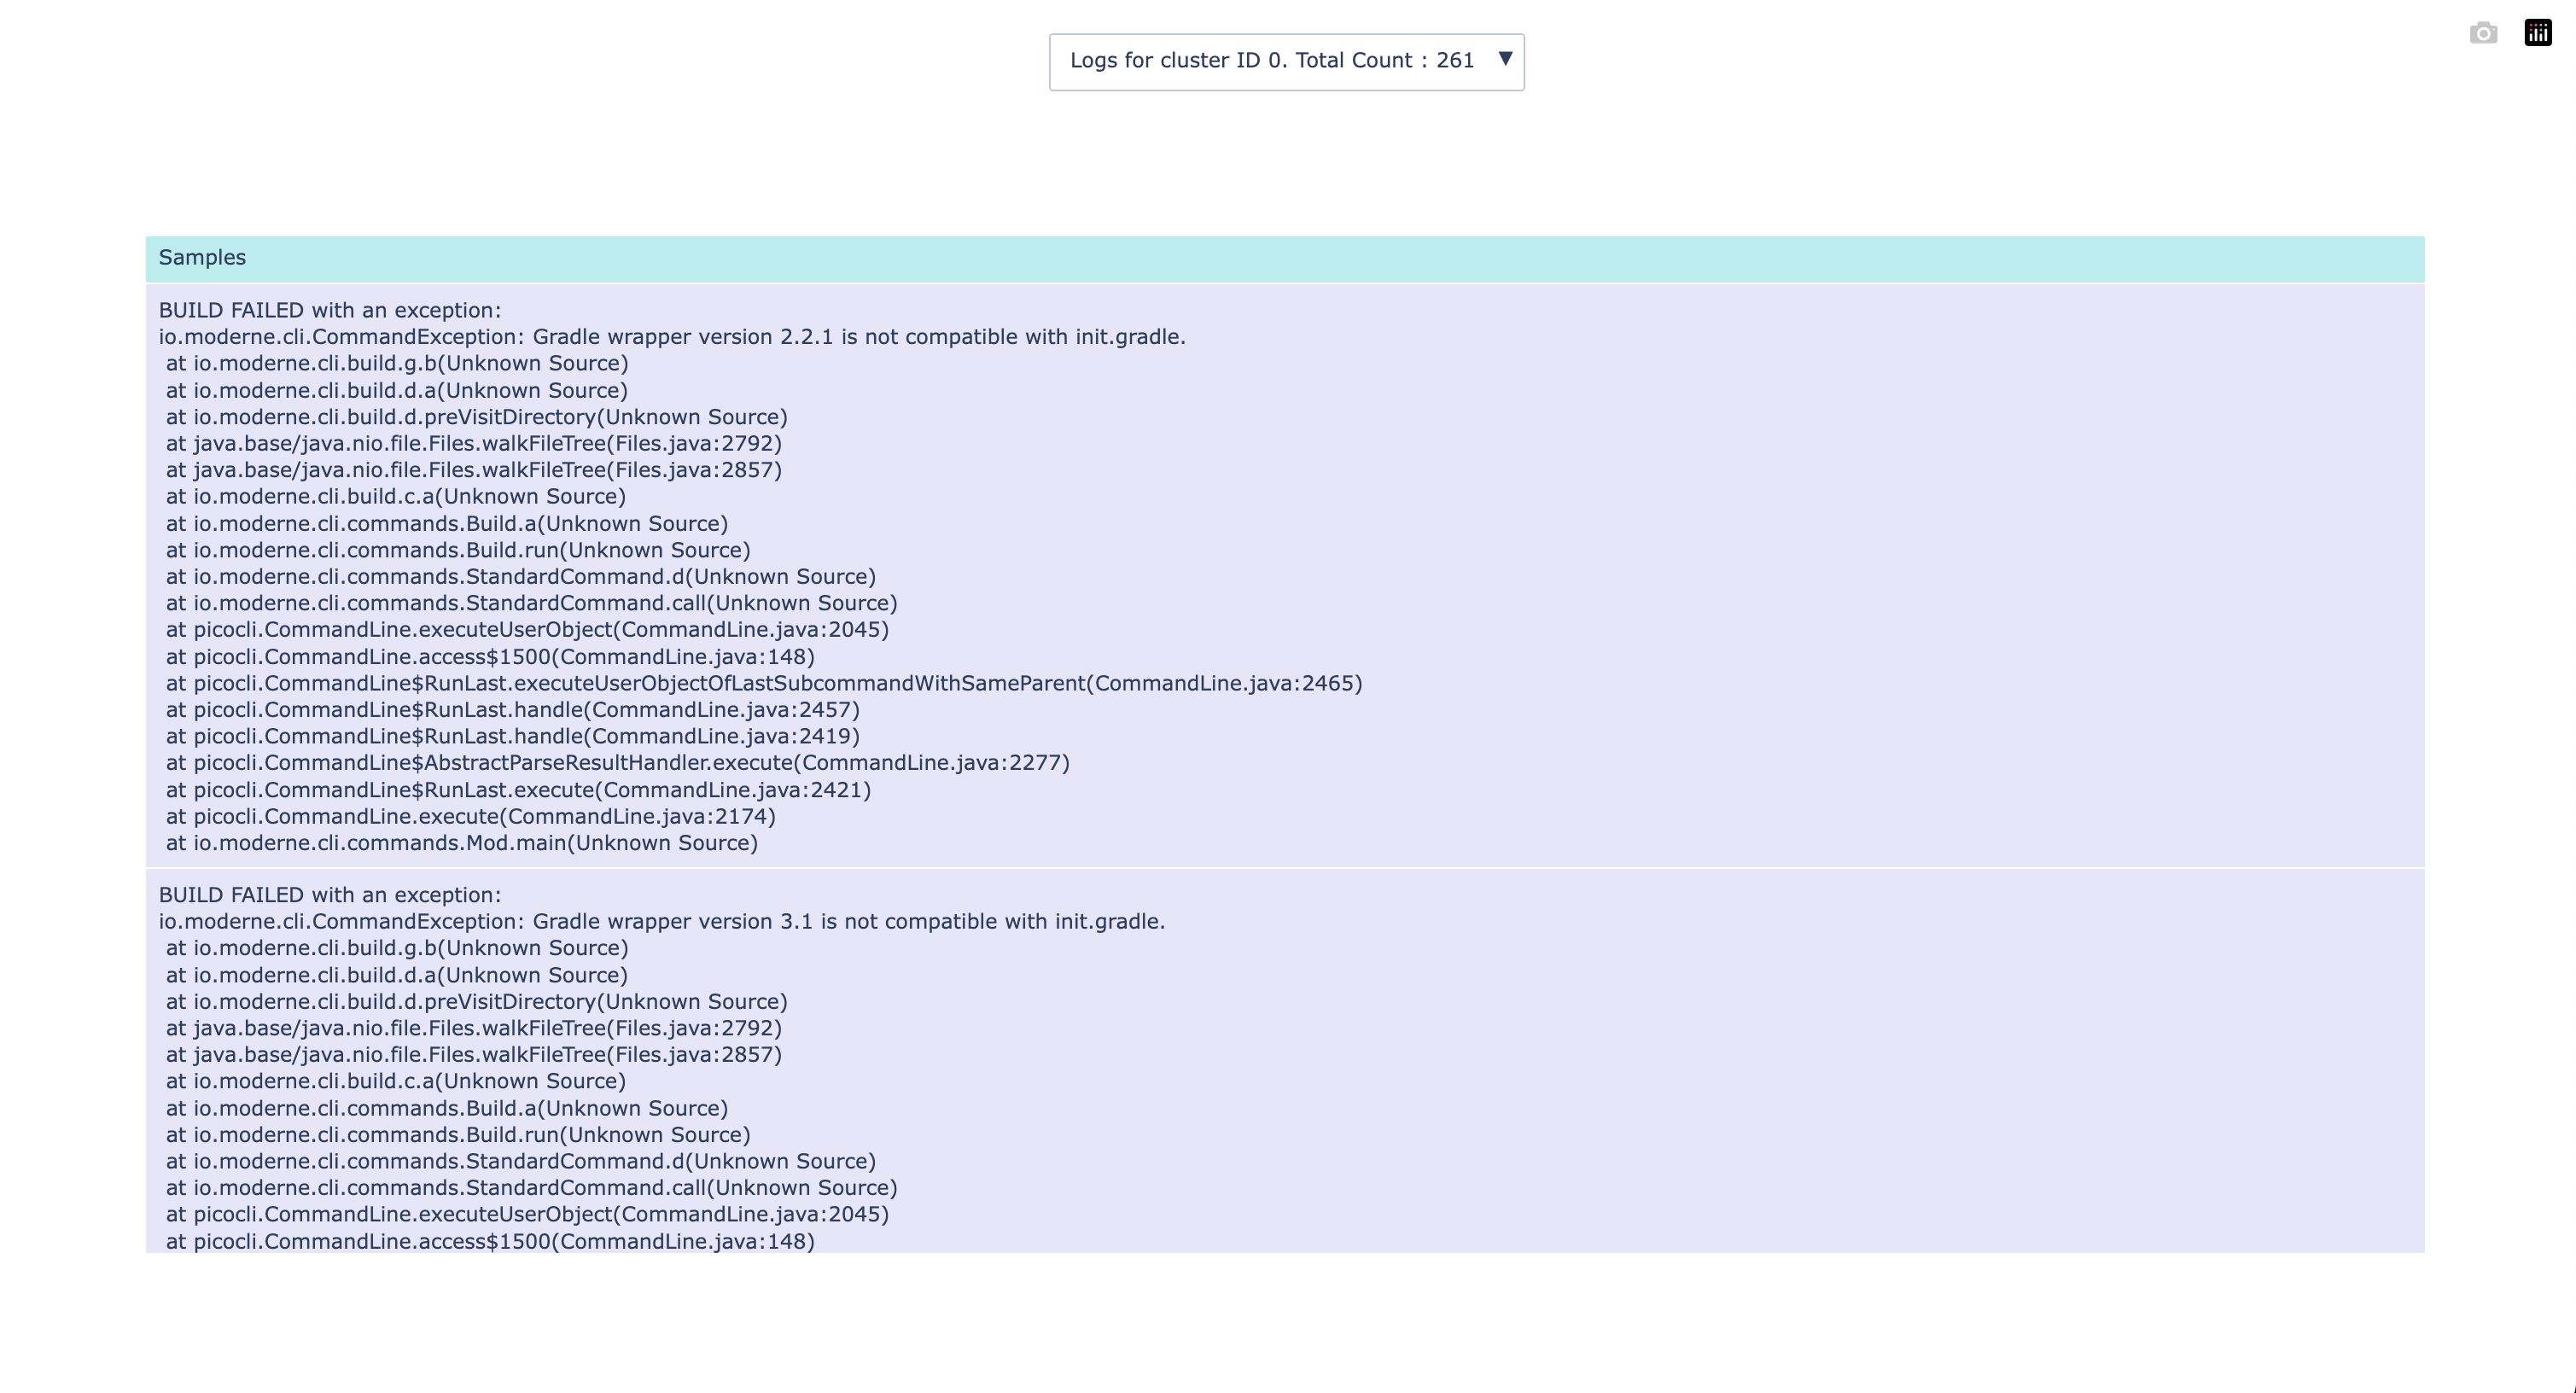Click StandardCommand.call line in the first sample
Screen dimensions: 2576x1393
pos(531,603)
